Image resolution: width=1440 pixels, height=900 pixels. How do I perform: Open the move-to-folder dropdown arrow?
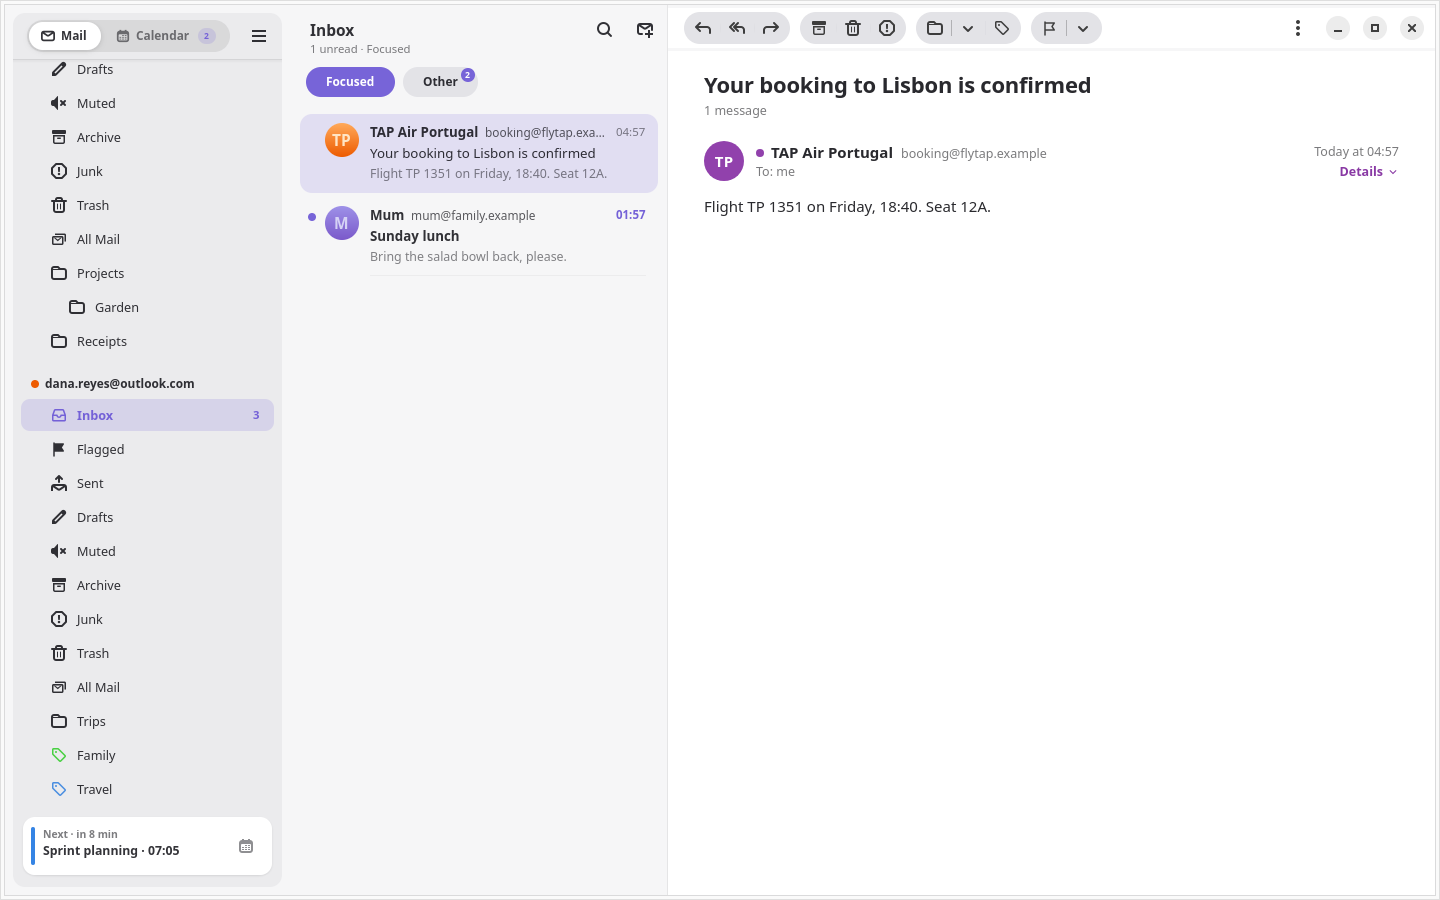click(968, 28)
